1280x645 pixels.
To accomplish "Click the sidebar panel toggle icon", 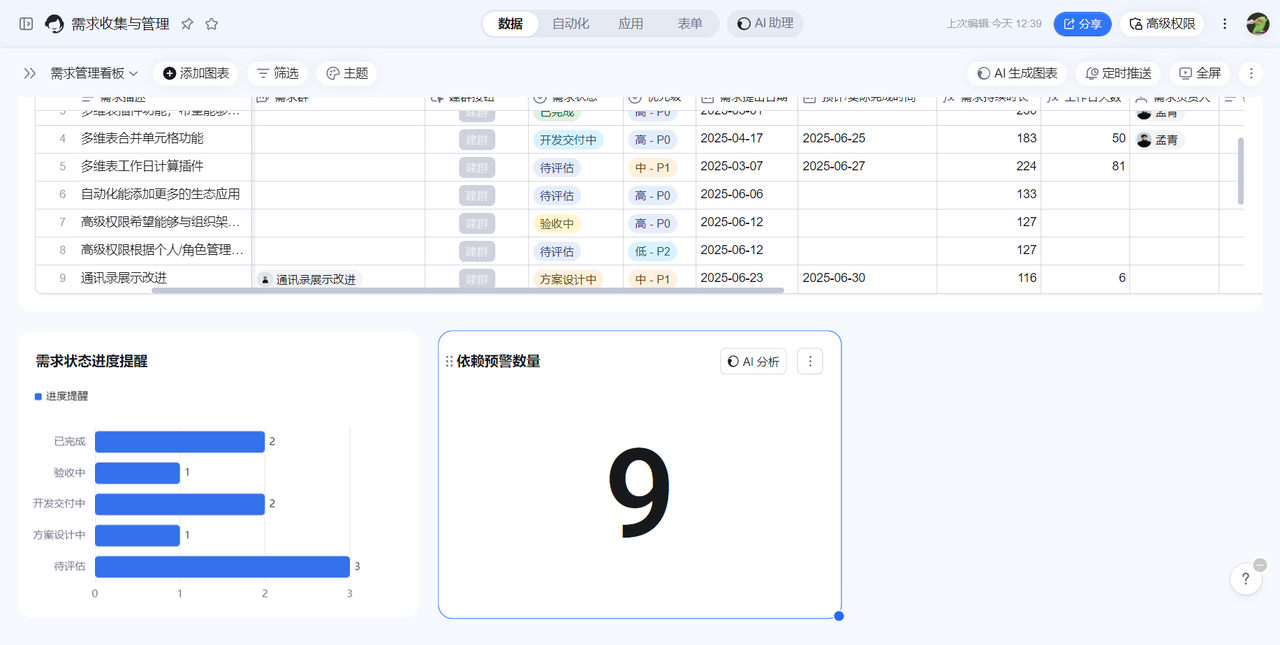I will click(26, 24).
